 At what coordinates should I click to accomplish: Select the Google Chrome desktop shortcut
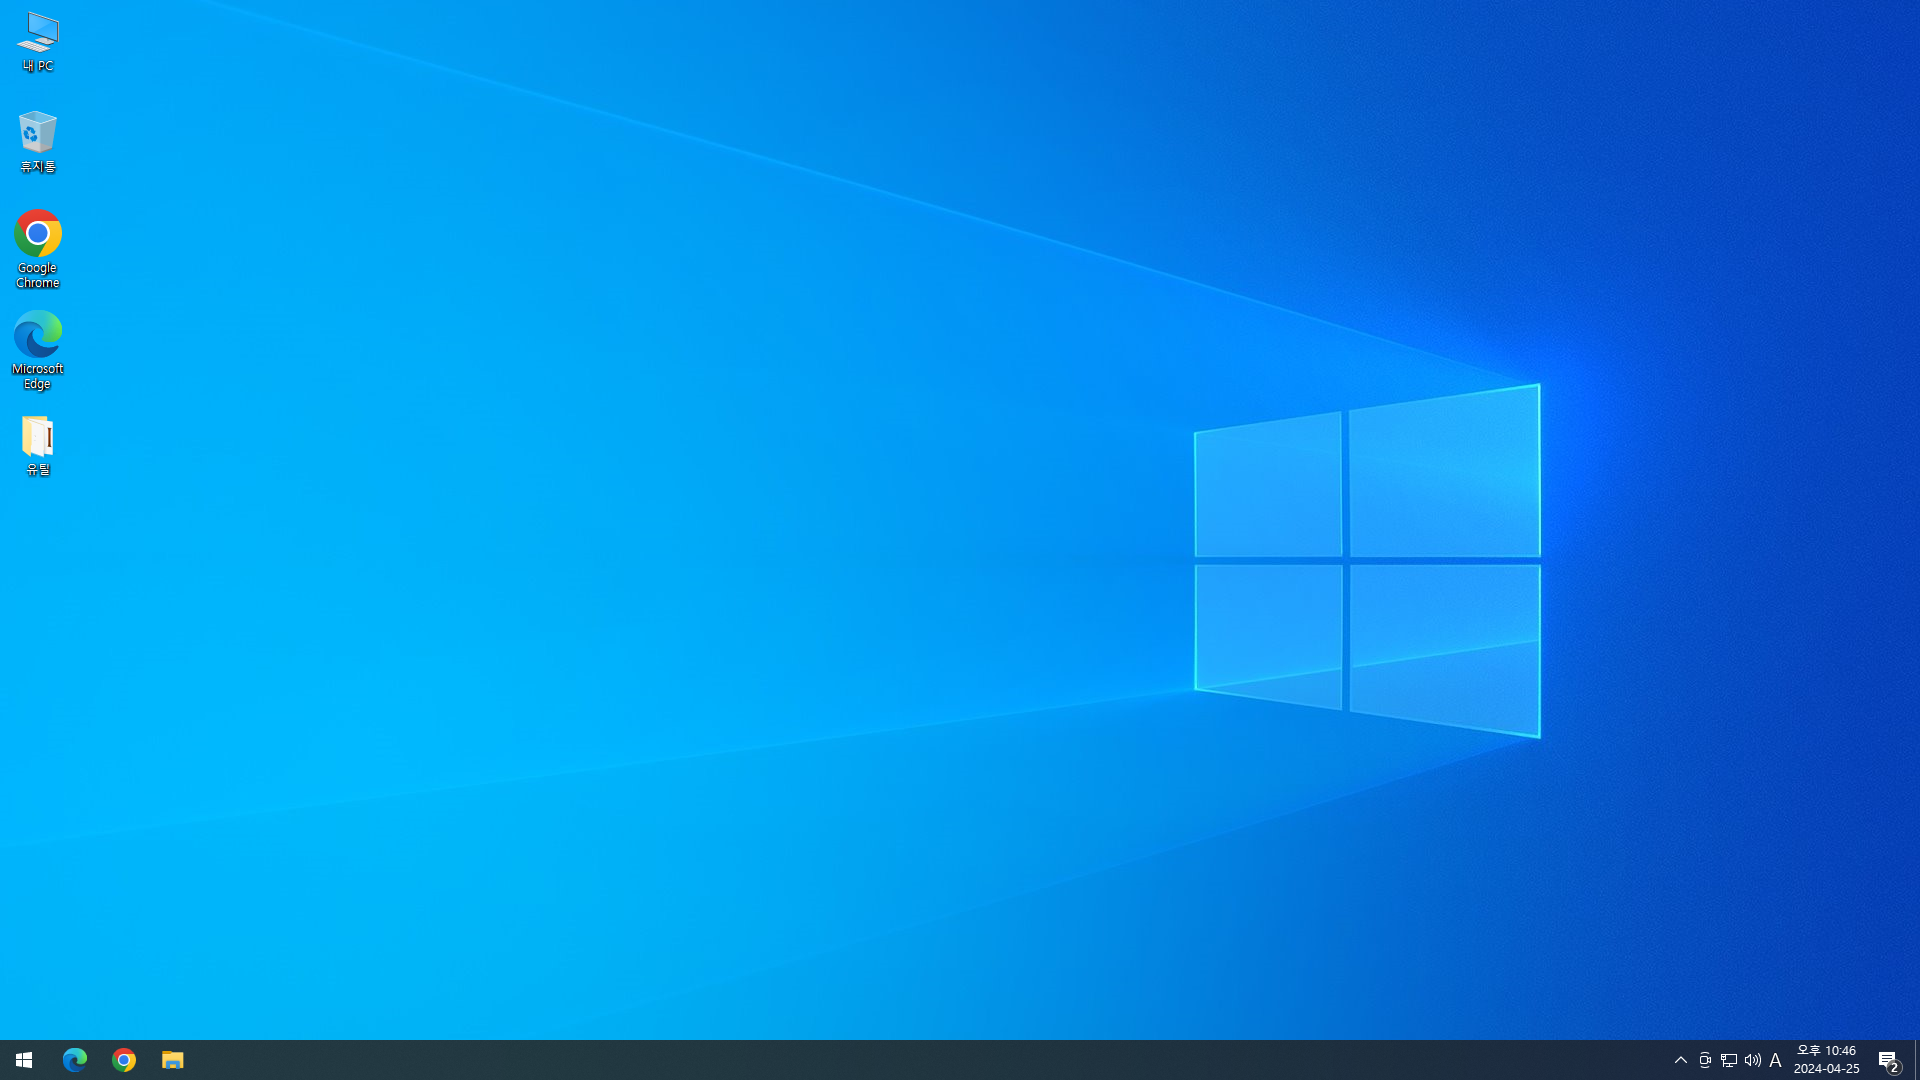(37, 249)
